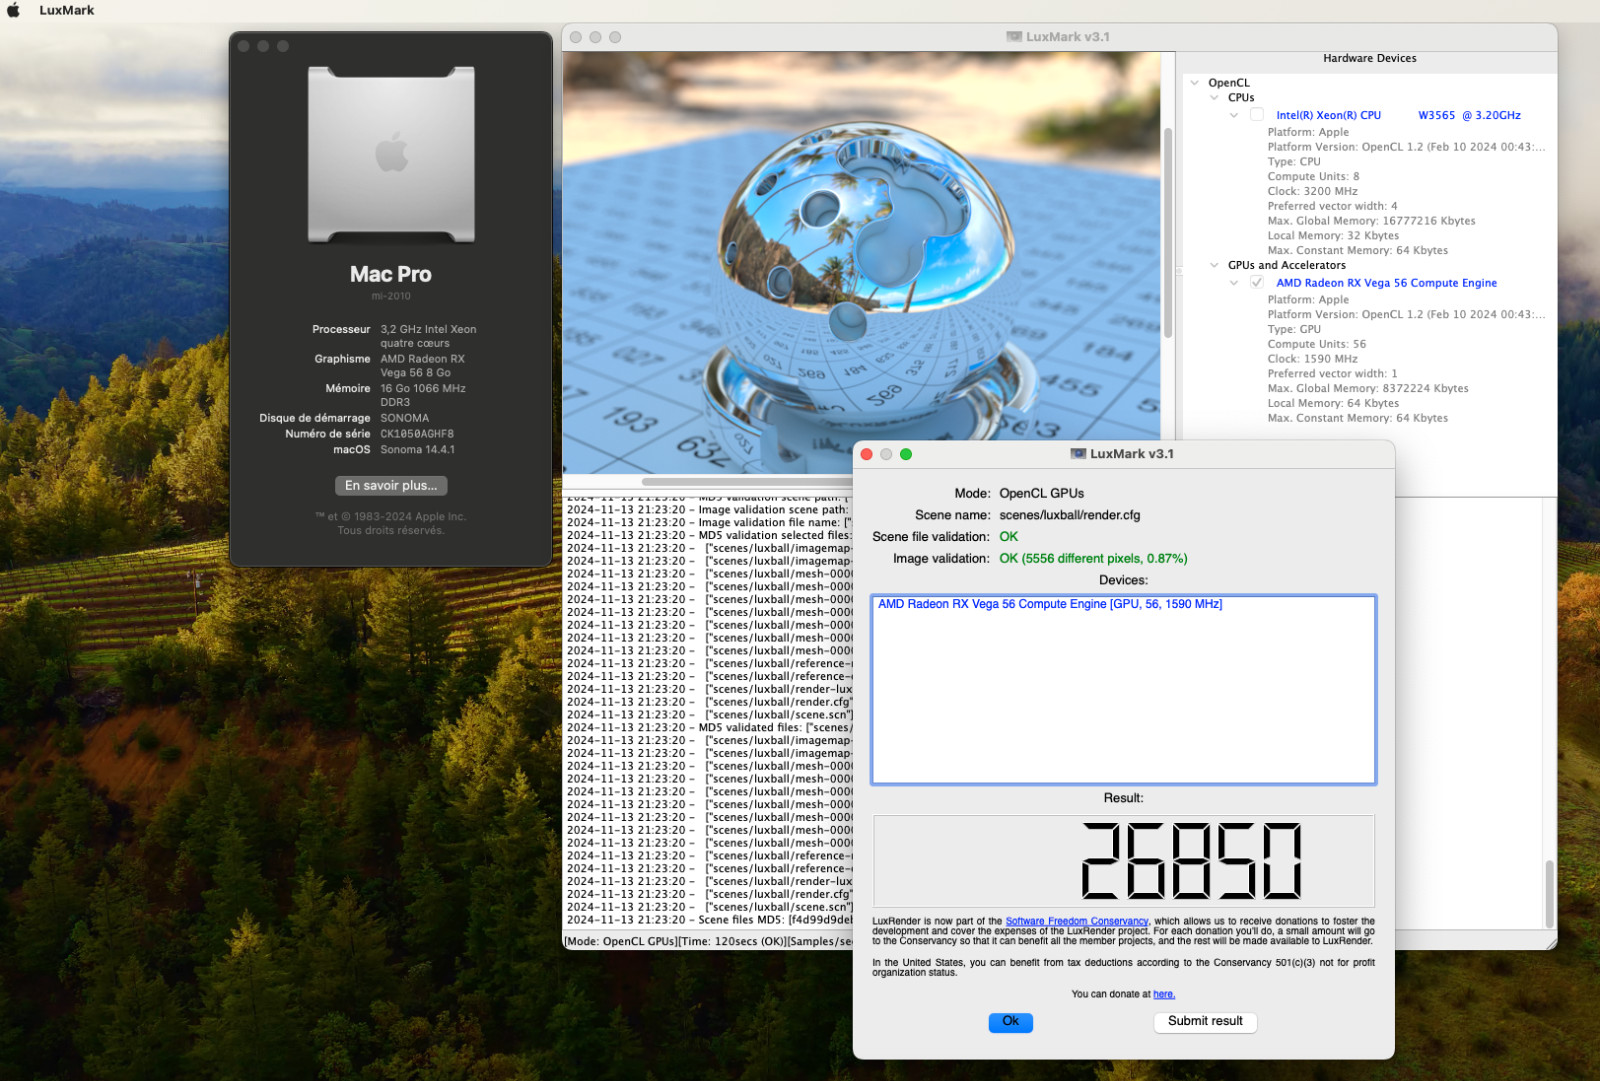Click '16 Go 1066 MHz DDR3' memory value
1600x1081 pixels.
coord(423,395)
